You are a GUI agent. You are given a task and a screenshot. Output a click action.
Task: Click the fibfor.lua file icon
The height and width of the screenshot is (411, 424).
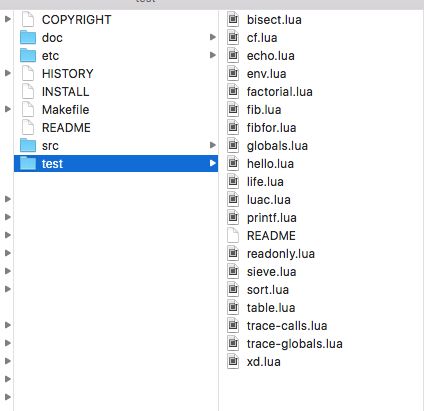click(233, 127)
